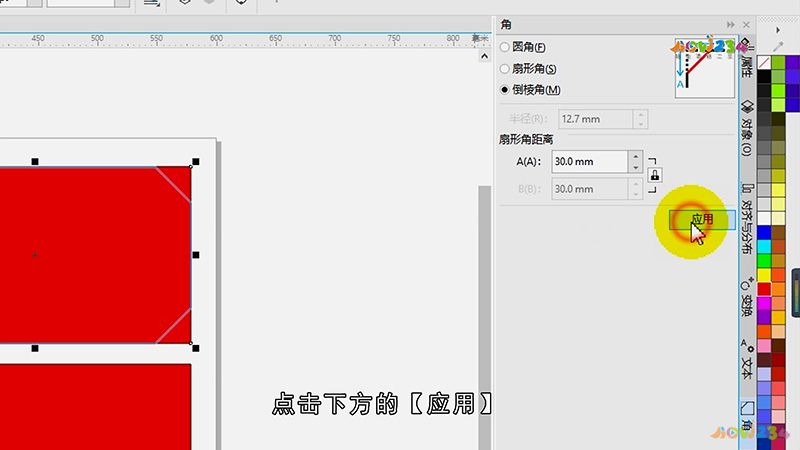Switch to the 角 corner docker tab
The width and height of the screenshot is (800, 450).
746,416
